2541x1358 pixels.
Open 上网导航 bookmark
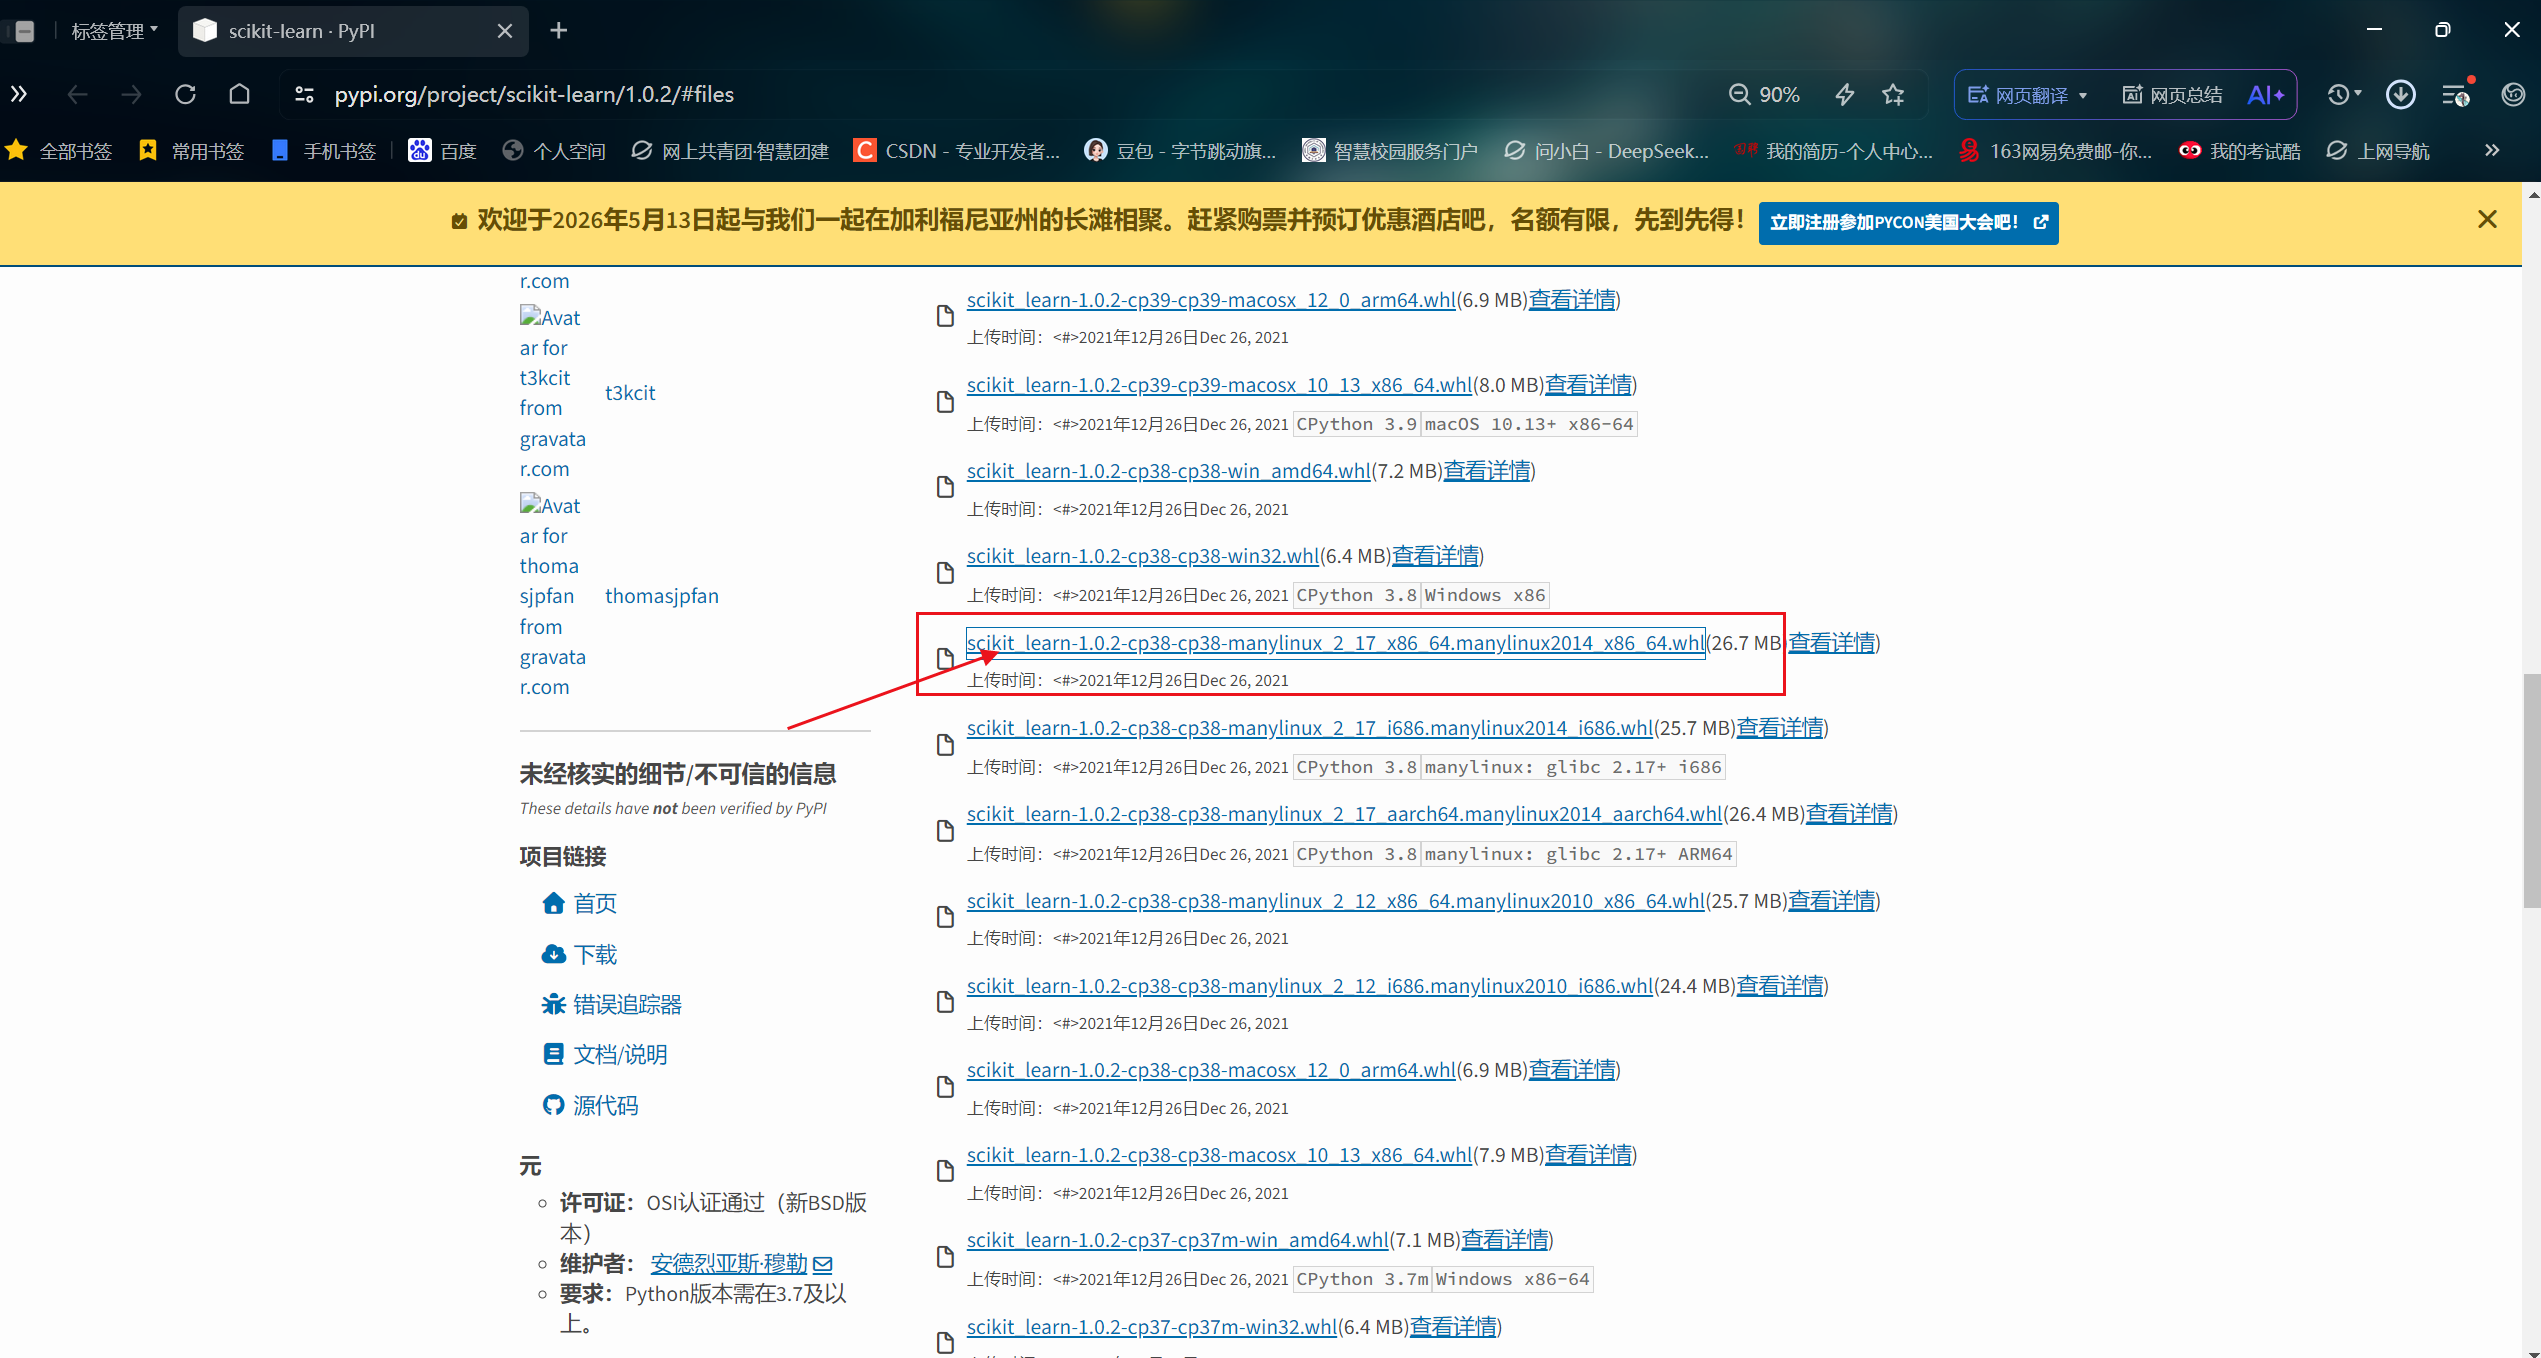tap(2378, 151)
